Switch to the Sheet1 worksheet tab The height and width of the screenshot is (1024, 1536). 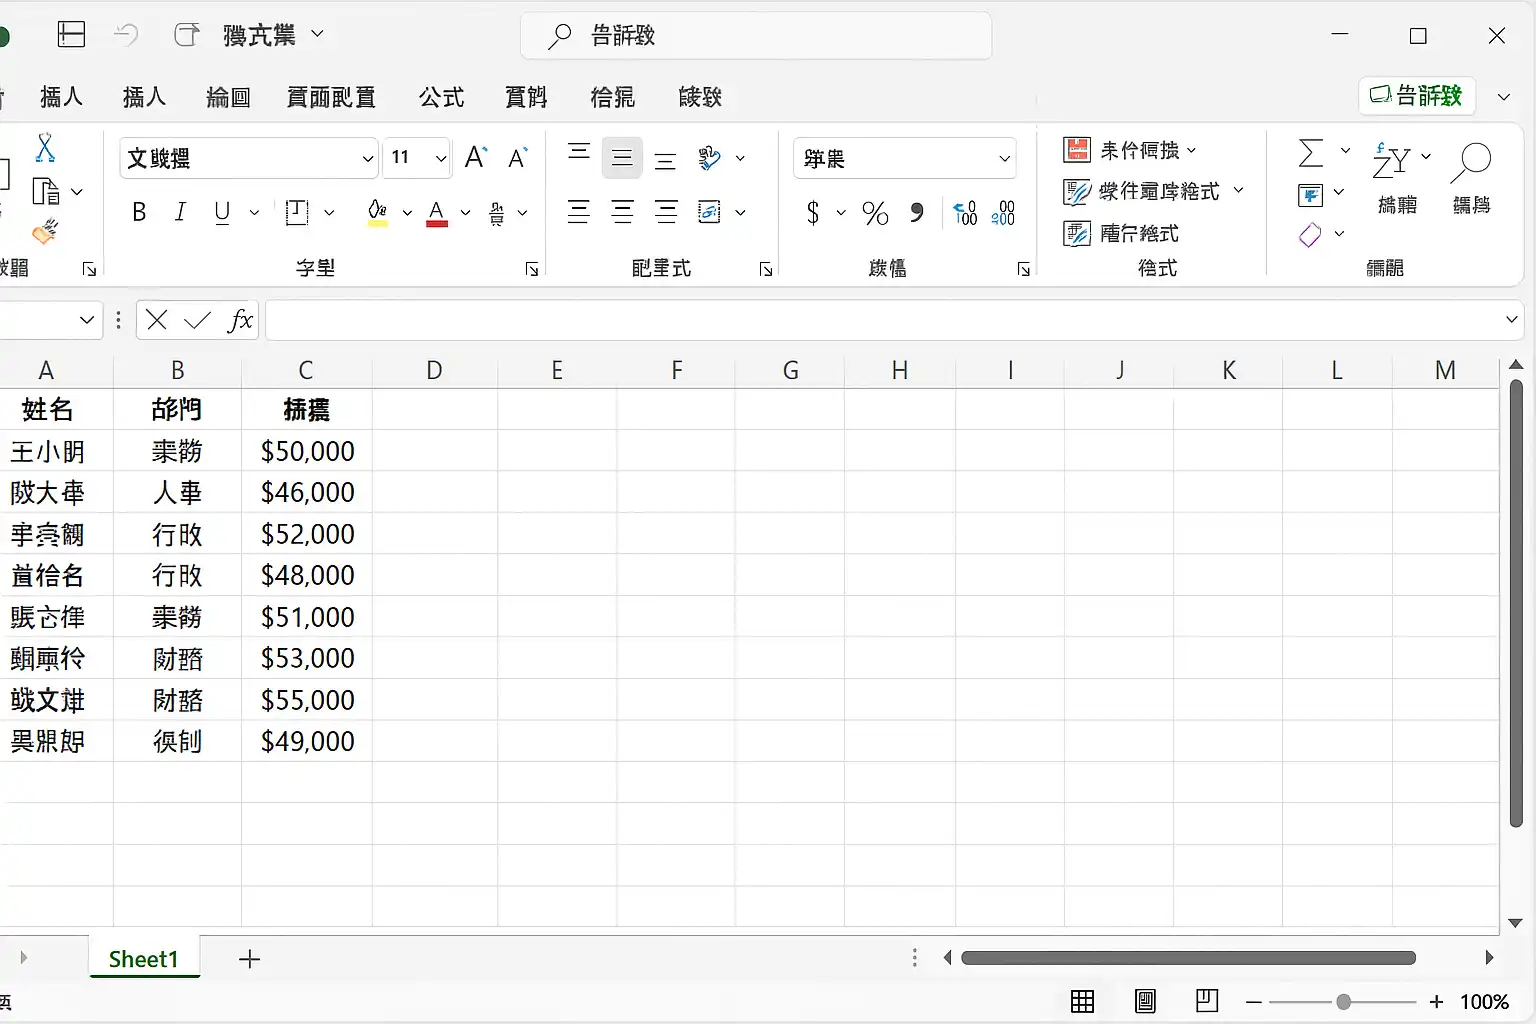pos(143,959)
